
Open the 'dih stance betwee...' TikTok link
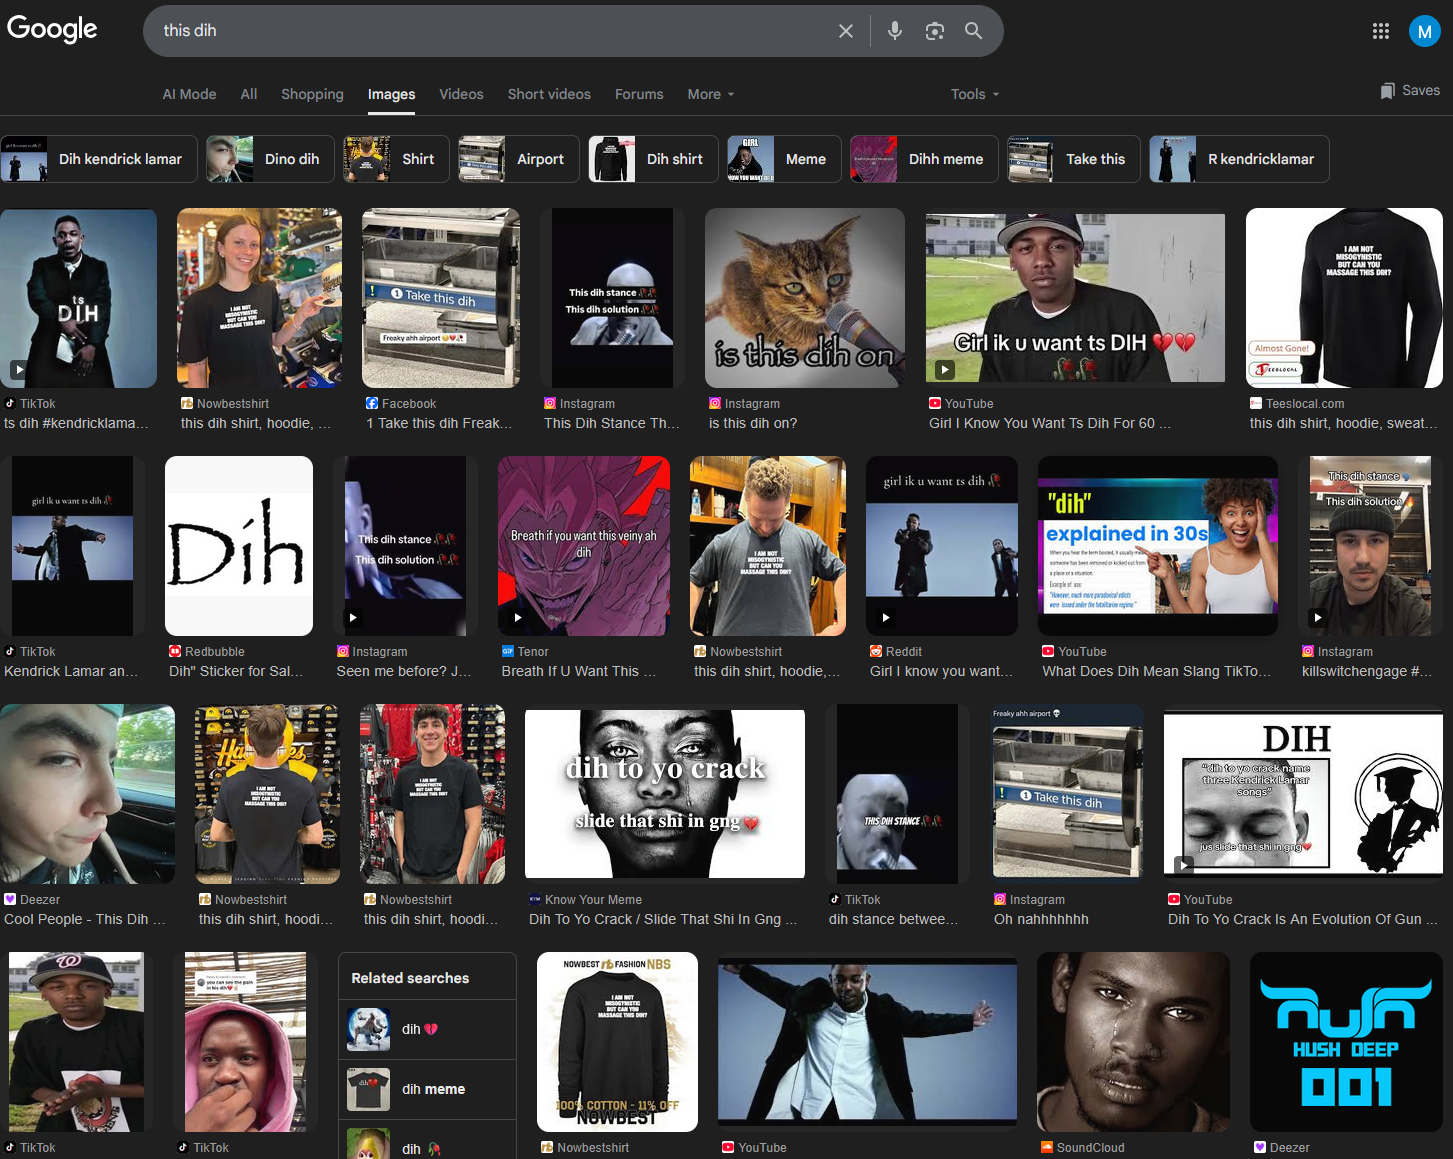point(893,919)
